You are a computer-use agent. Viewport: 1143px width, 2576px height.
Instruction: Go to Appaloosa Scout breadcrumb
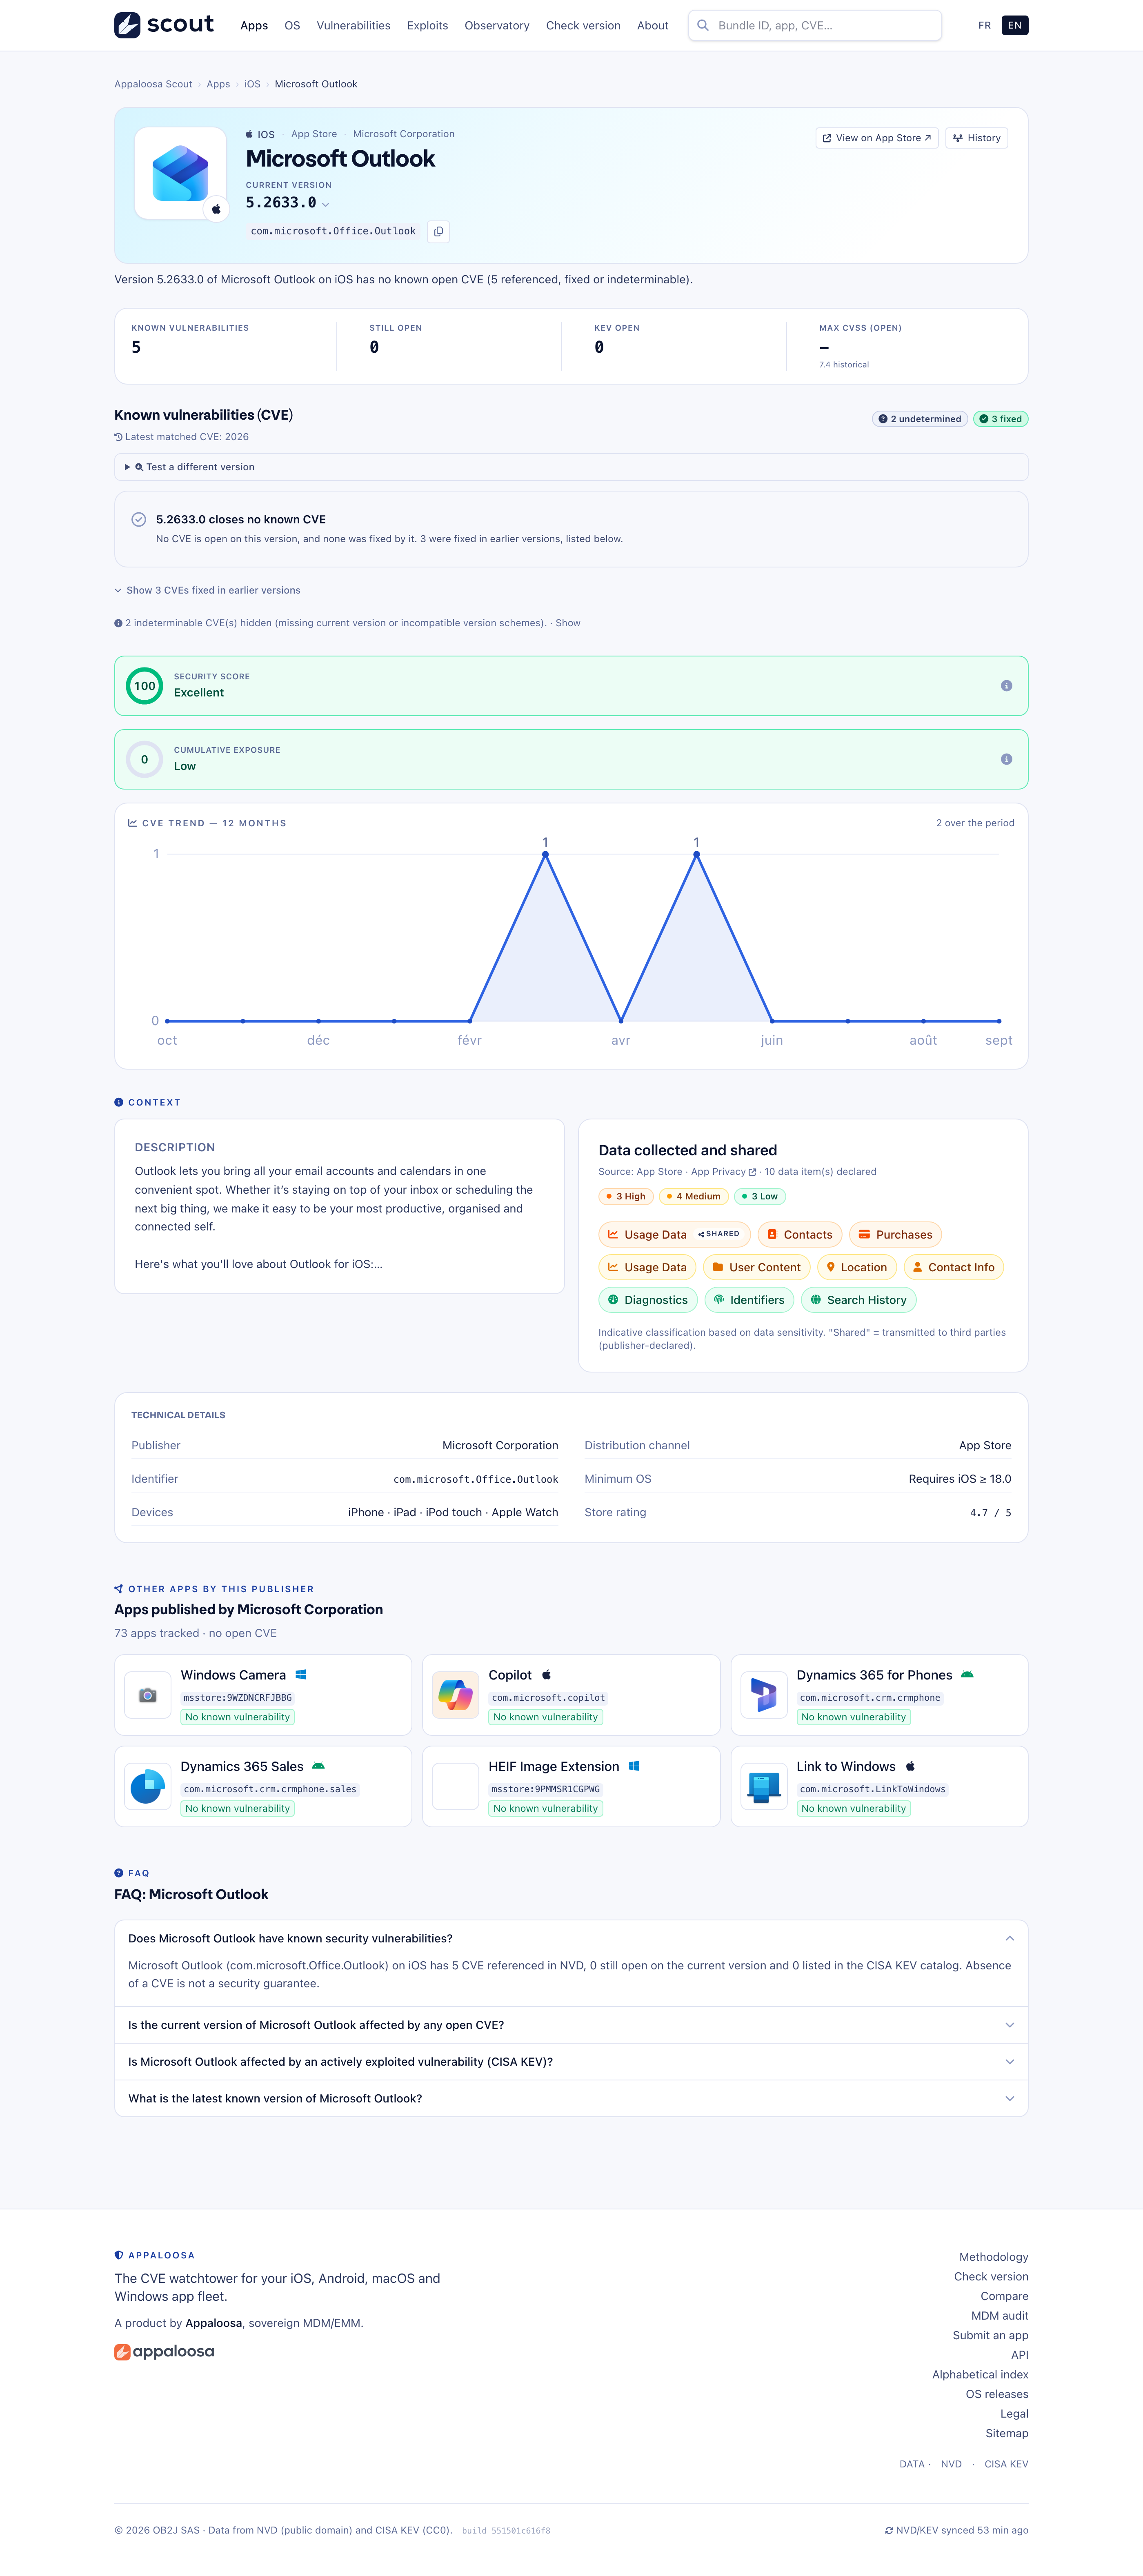pyautogui.click(x=153, y=84)
